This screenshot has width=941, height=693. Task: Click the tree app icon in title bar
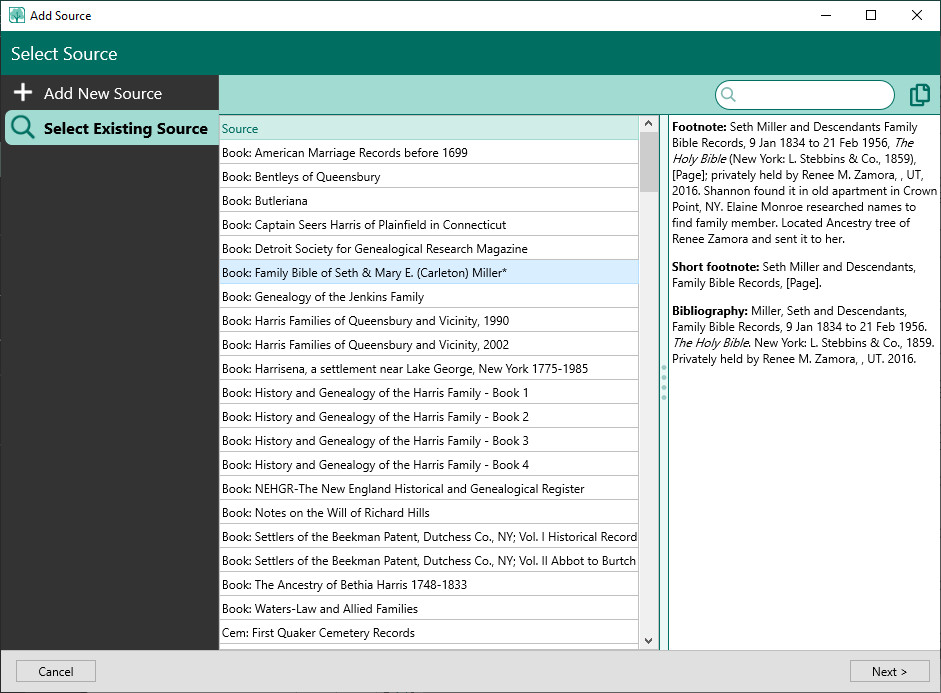(x=17, y=15)
